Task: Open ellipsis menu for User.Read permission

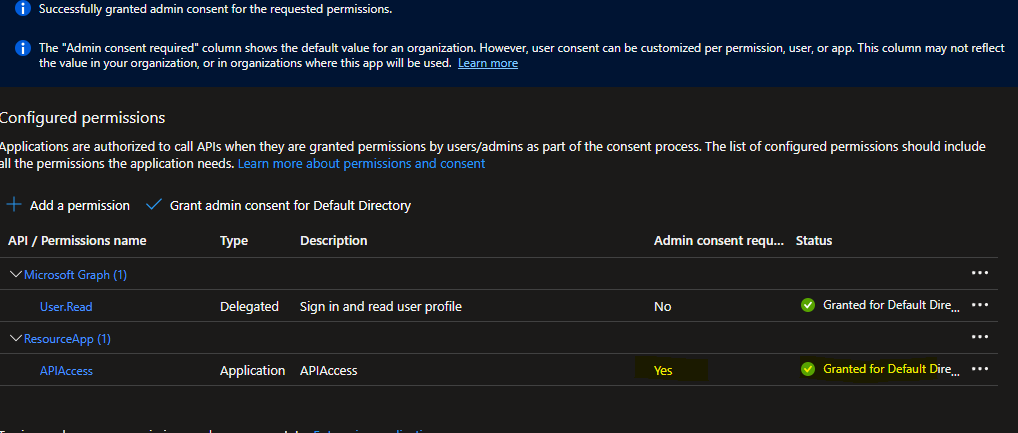Action: pos(979,306)
